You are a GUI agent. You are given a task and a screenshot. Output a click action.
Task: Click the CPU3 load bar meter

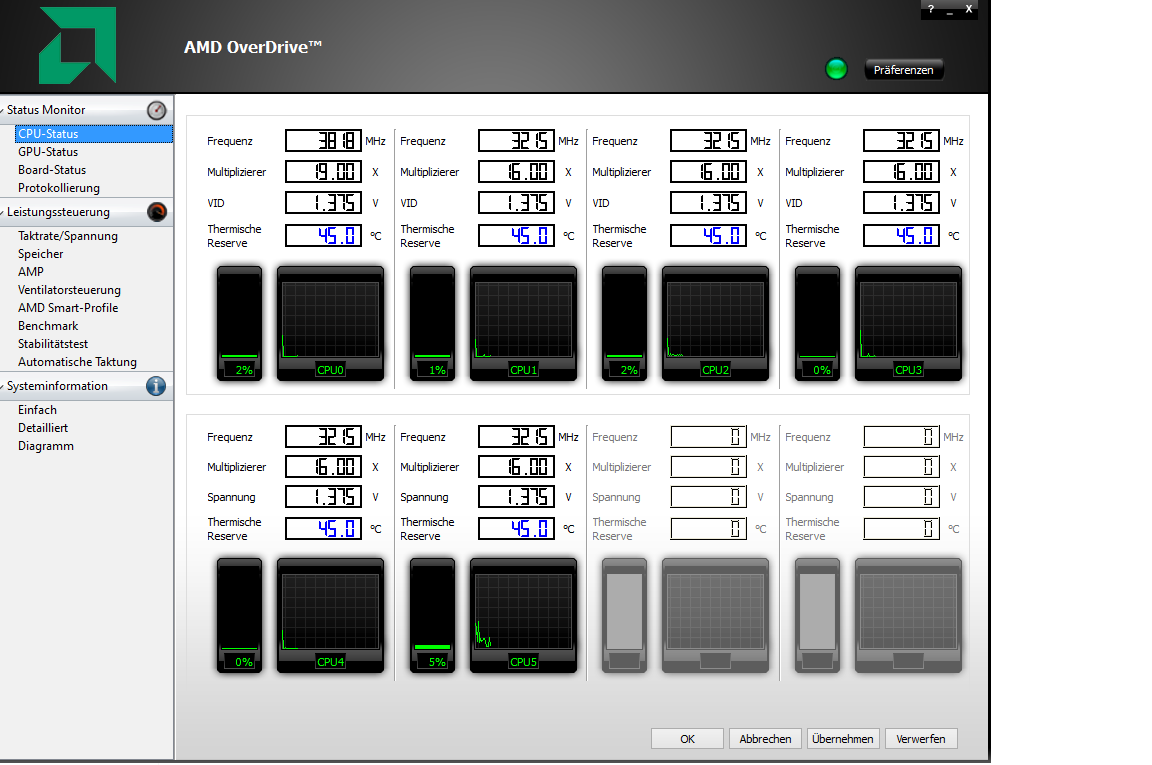pyautogui.click(x=817, y=323)
